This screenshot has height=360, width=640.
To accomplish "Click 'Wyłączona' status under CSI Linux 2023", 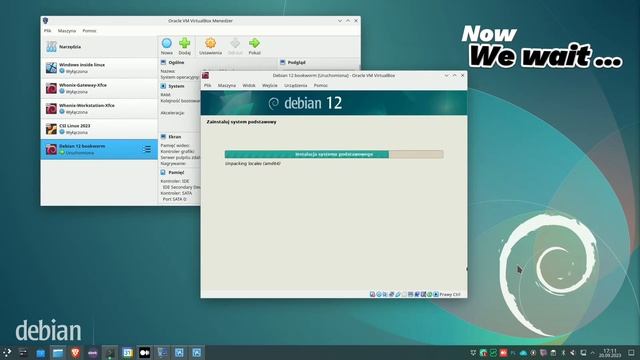I will pyautogui.click(x=77, y=132).
